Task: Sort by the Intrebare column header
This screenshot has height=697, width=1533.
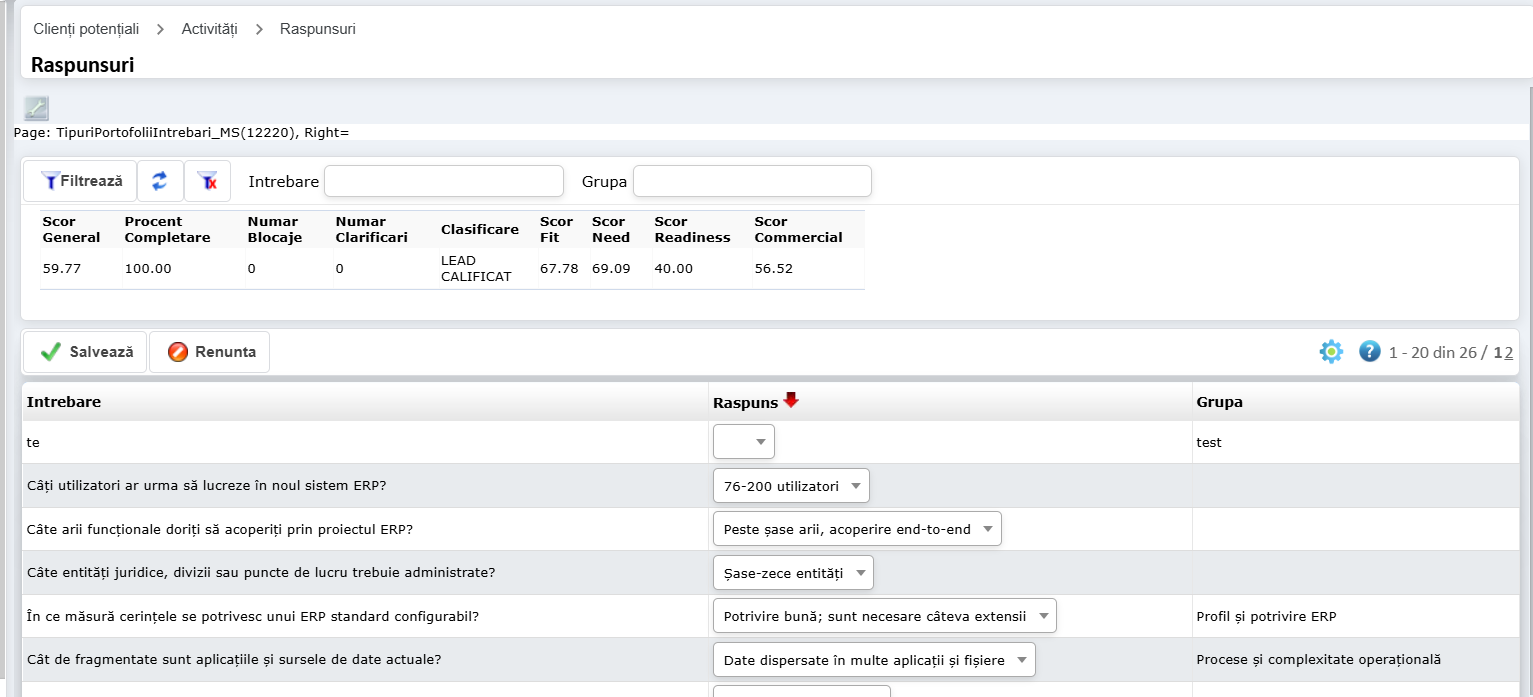Action: 64,402
